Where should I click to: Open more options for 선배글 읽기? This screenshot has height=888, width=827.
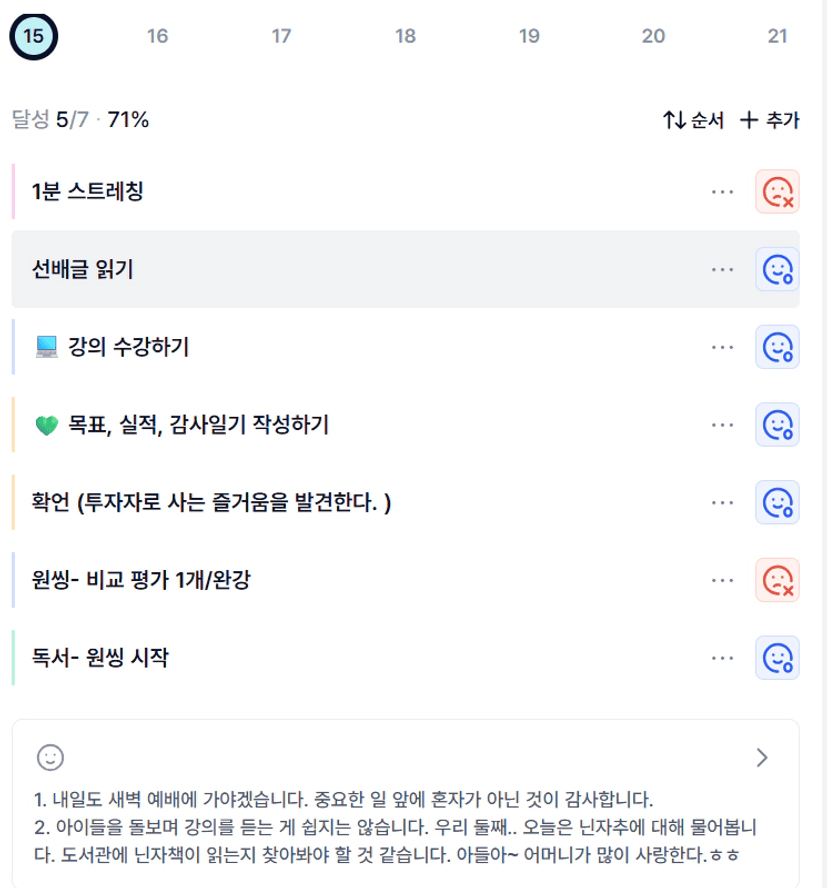click(722, 269)
